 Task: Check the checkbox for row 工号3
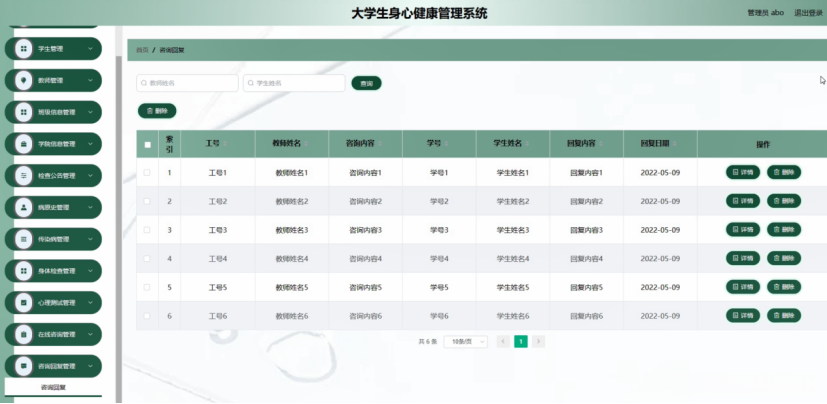click(x=147, y=230)
